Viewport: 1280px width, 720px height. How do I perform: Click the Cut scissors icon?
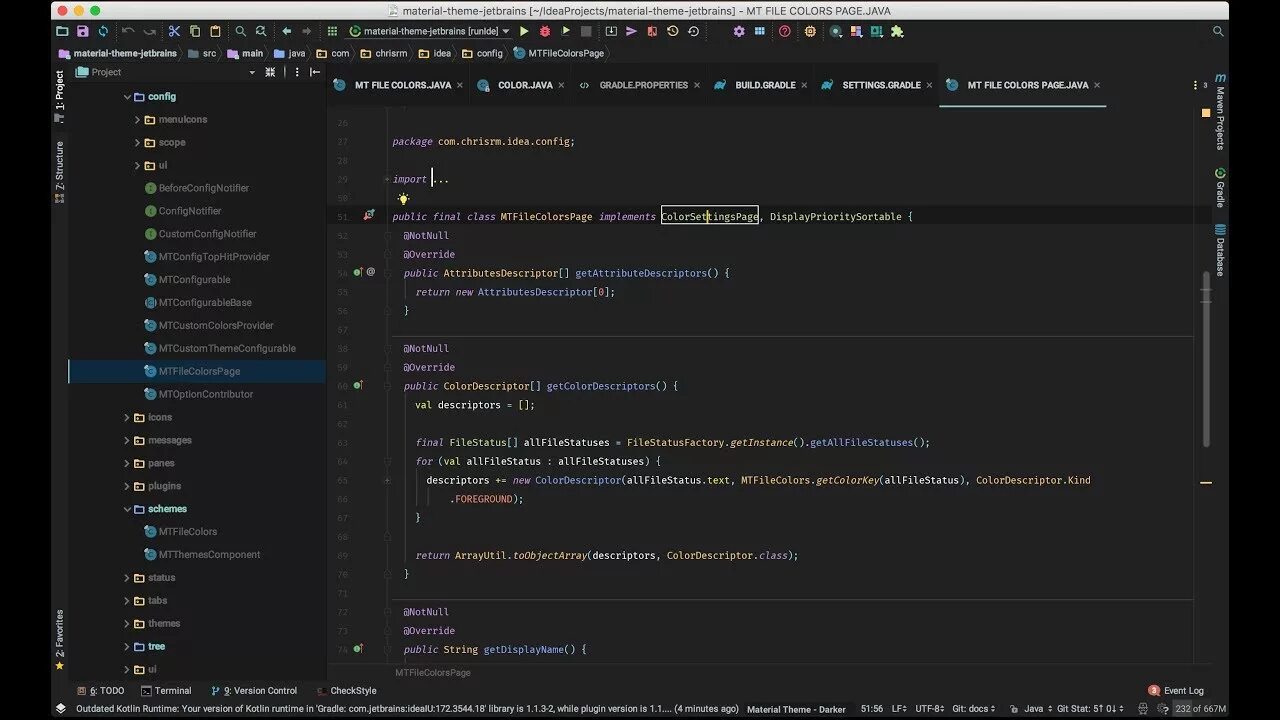(x=174, y=31)
